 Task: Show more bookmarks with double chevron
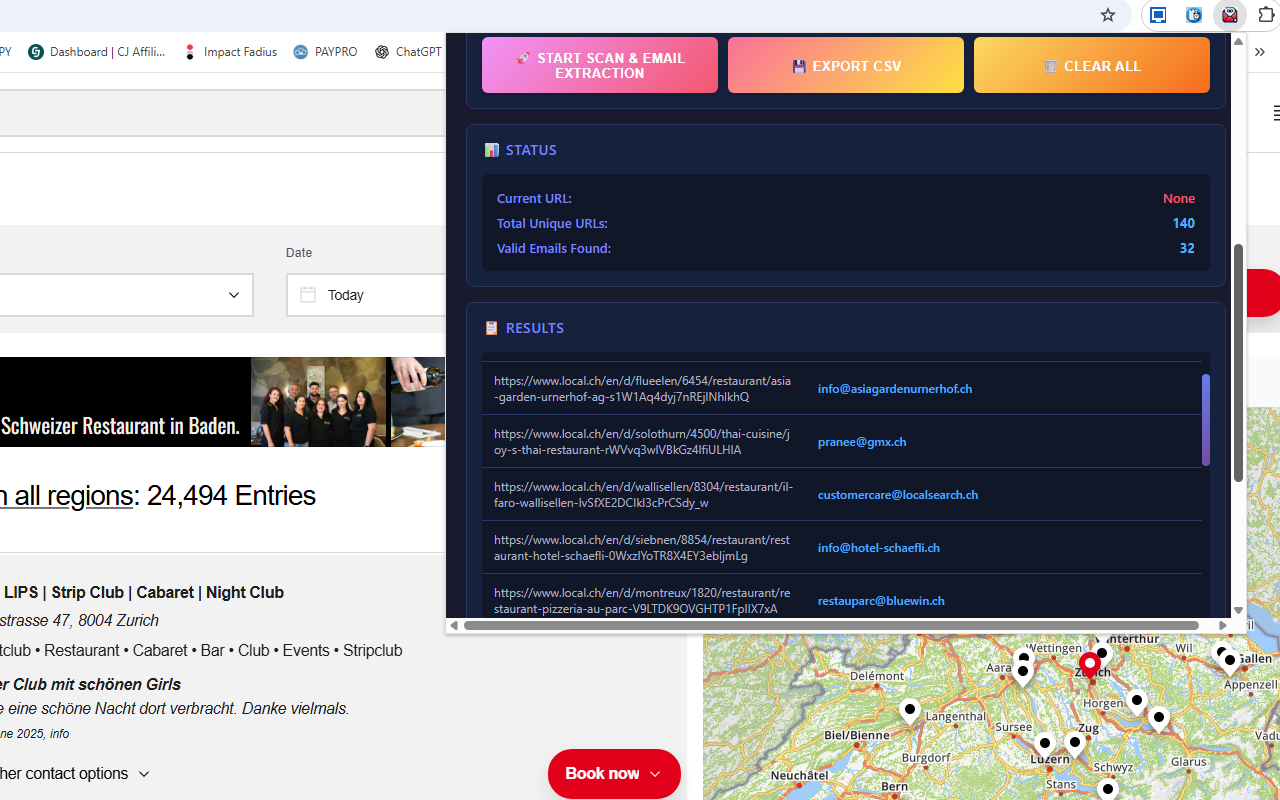tap(1260, 52)
